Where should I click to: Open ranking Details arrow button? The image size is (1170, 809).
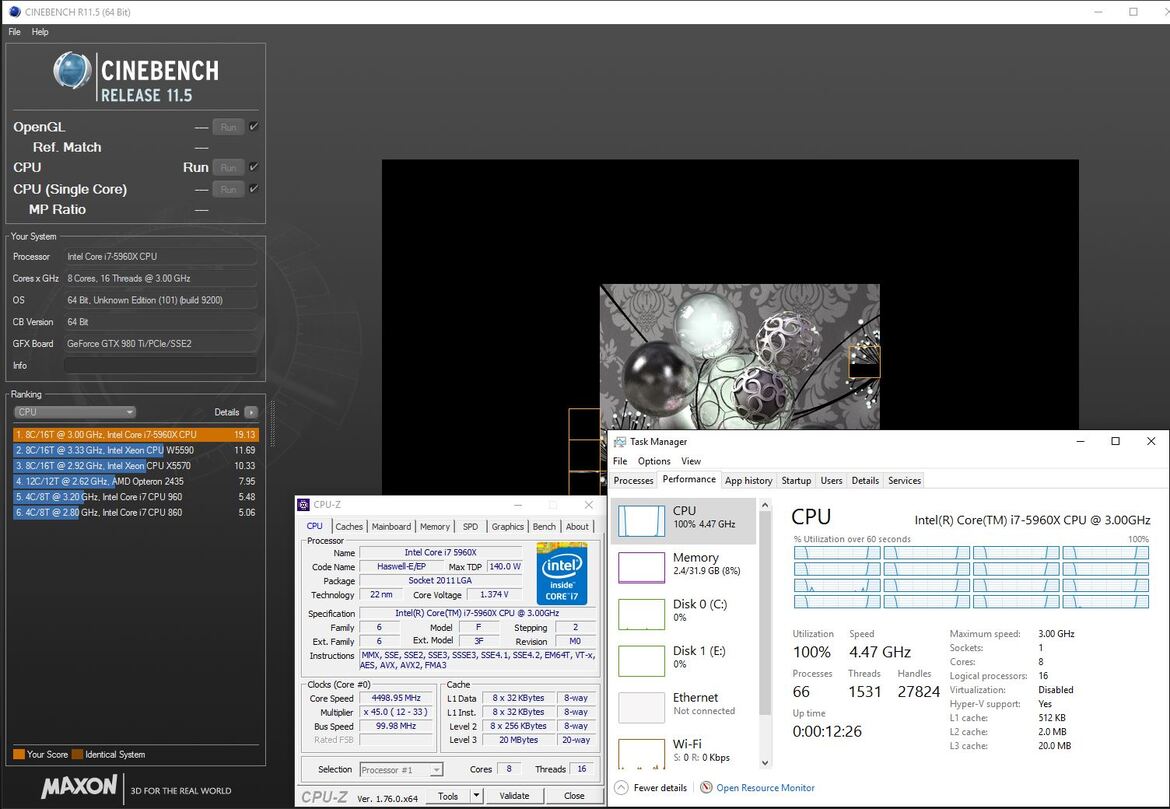click(x=251, y=412)
